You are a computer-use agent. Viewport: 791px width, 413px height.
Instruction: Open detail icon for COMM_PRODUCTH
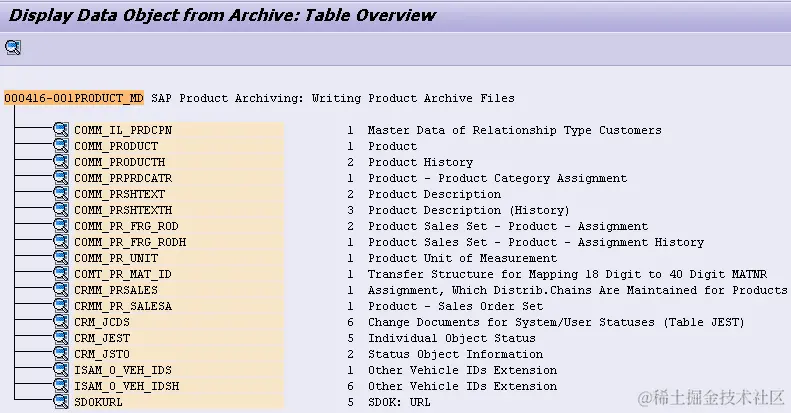61,162
